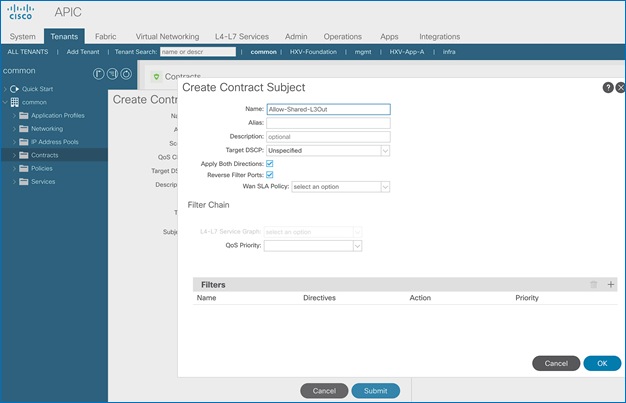Image resolution: width=626 pixels, height=403 pixels.
Task: Click the Action column header
Action: click(420, 298)
